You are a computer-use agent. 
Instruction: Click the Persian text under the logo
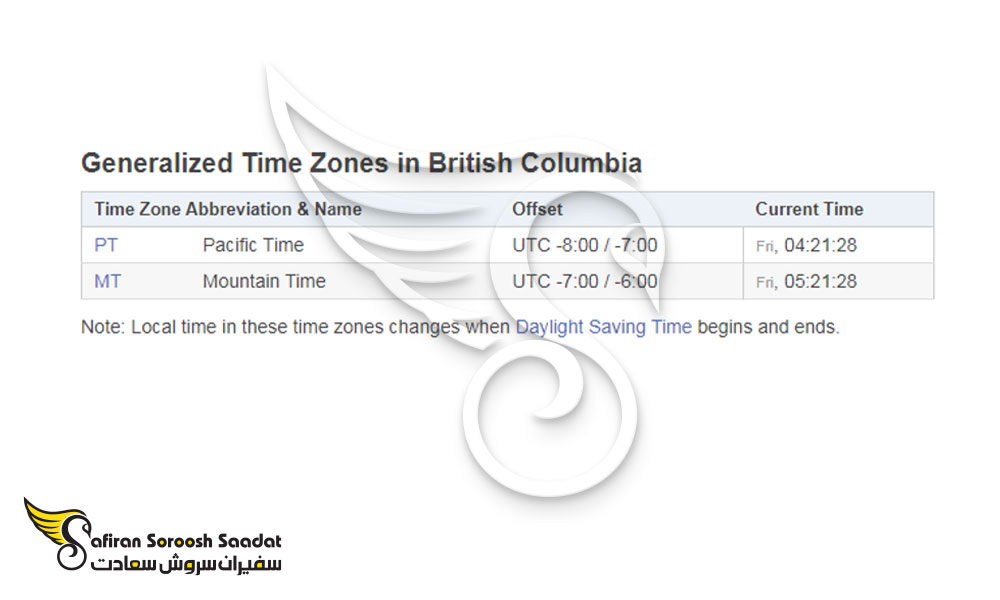pyautogui.click(x=186, y=564)
